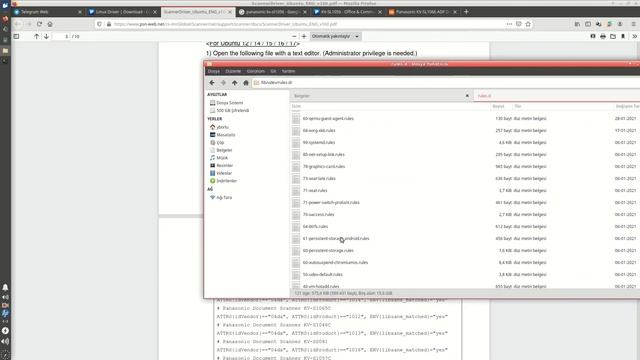Open 500 GB encrypted volume in sidebar
Viewport: 640px width, 360px height.
pyautogui.click(x=229, y=111)
